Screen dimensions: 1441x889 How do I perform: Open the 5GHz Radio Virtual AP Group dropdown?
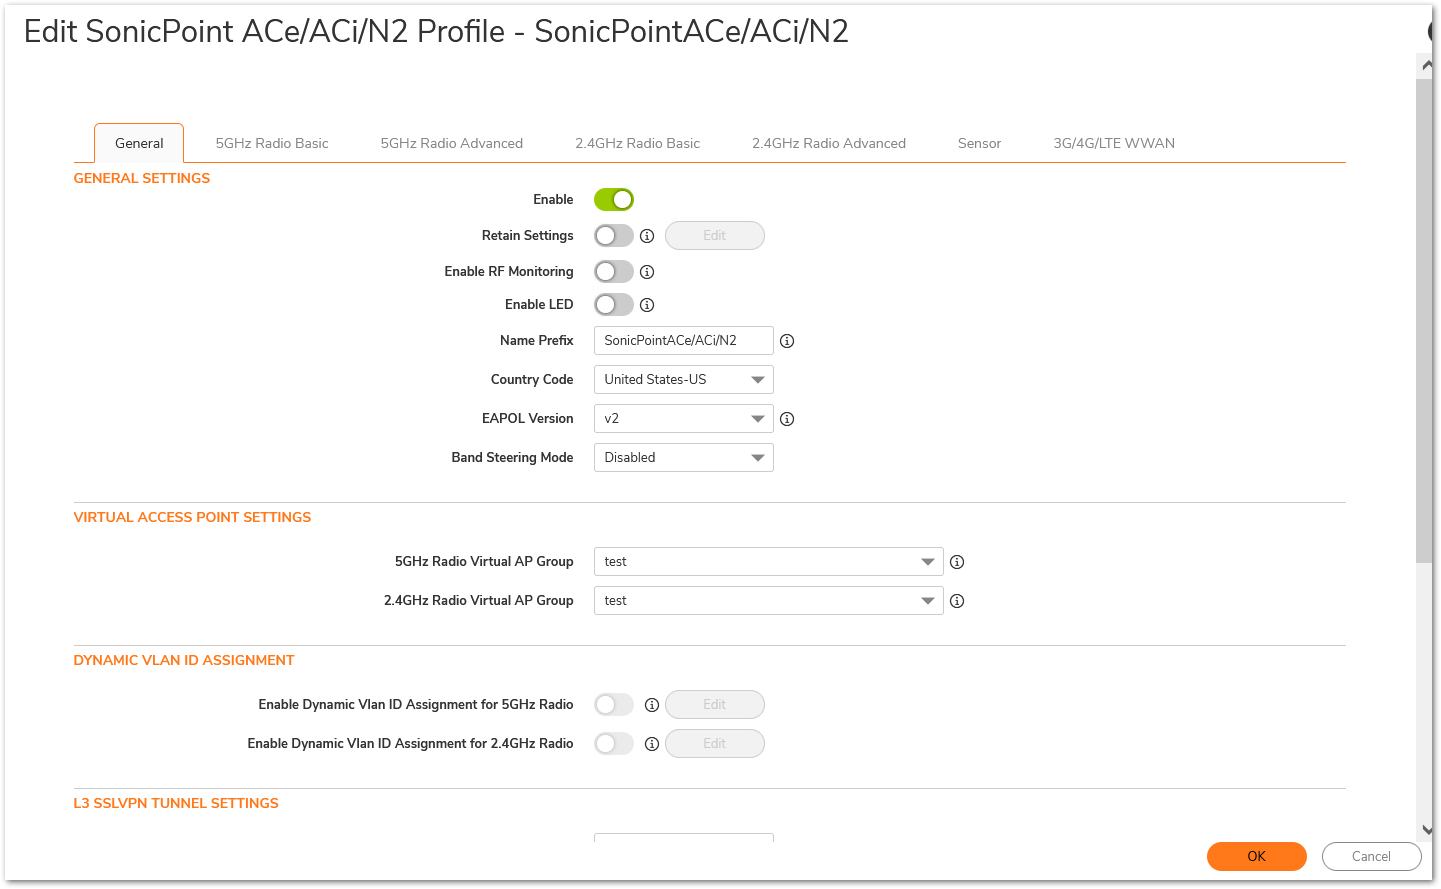768,562
